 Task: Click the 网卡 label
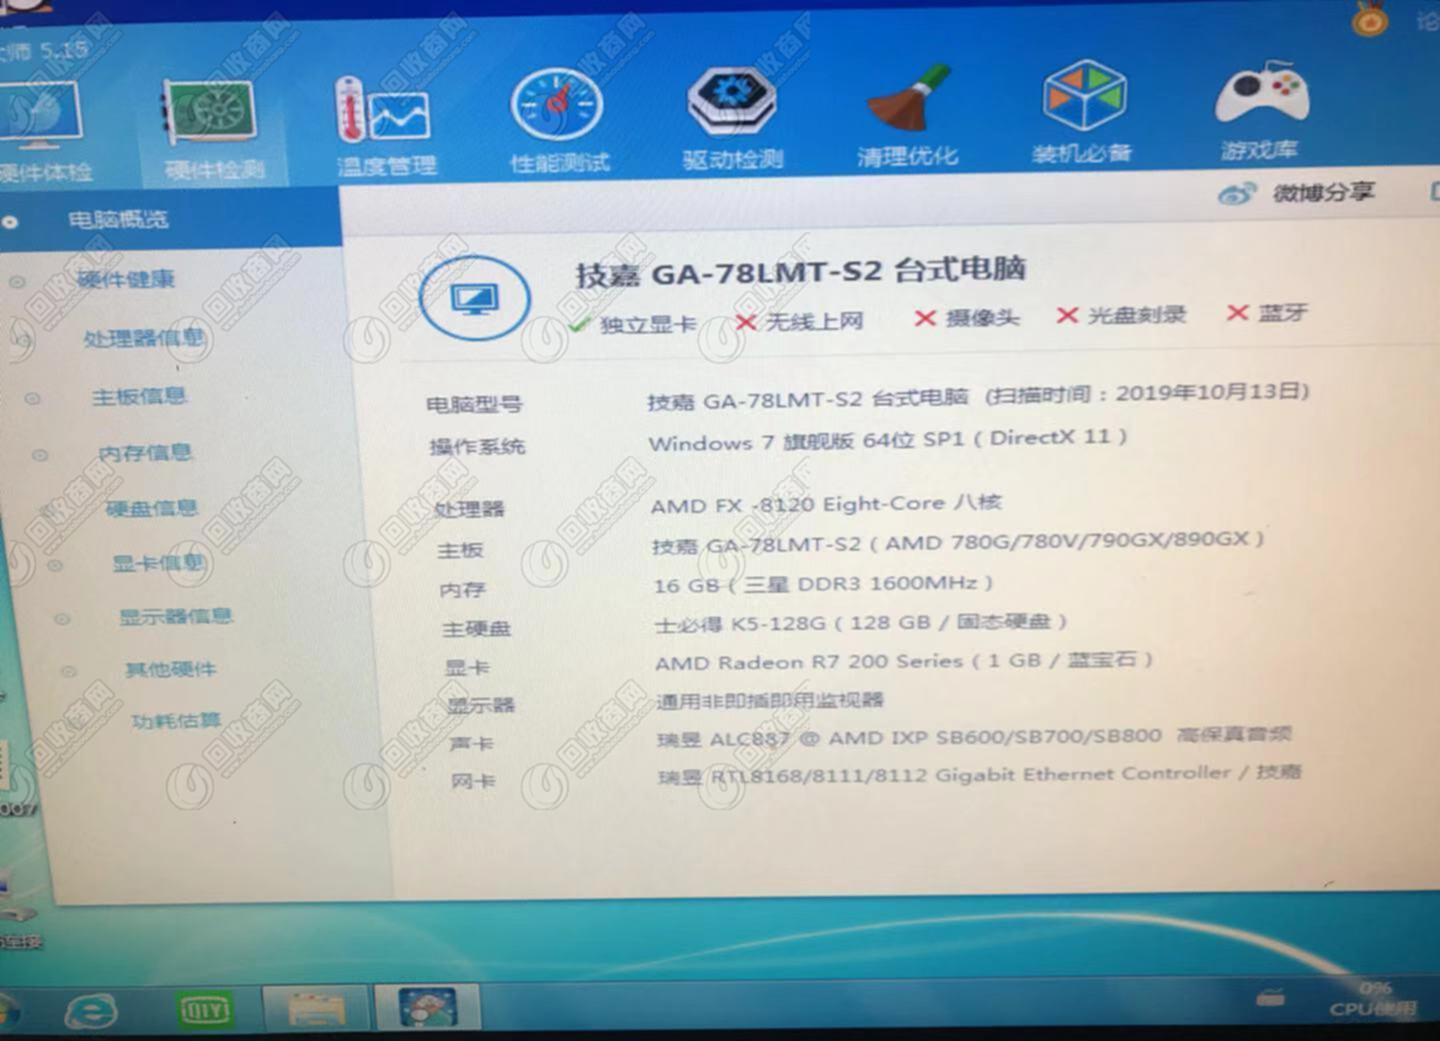[473, 780]
